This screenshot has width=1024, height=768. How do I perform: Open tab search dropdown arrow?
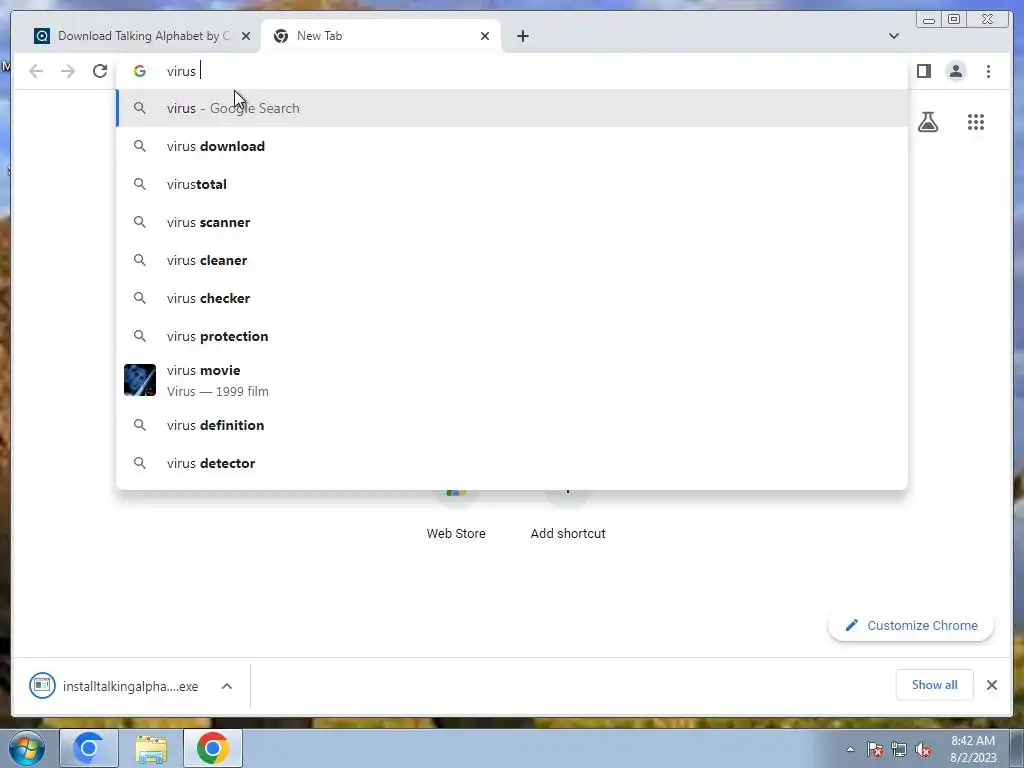click(x=894, y=36)
